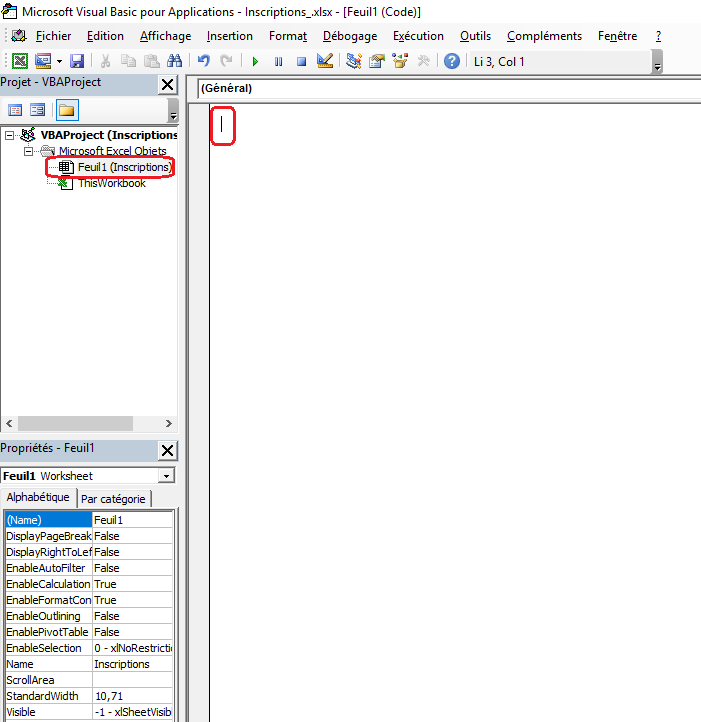Click the Help question mark icon

(x=452, y=61)
